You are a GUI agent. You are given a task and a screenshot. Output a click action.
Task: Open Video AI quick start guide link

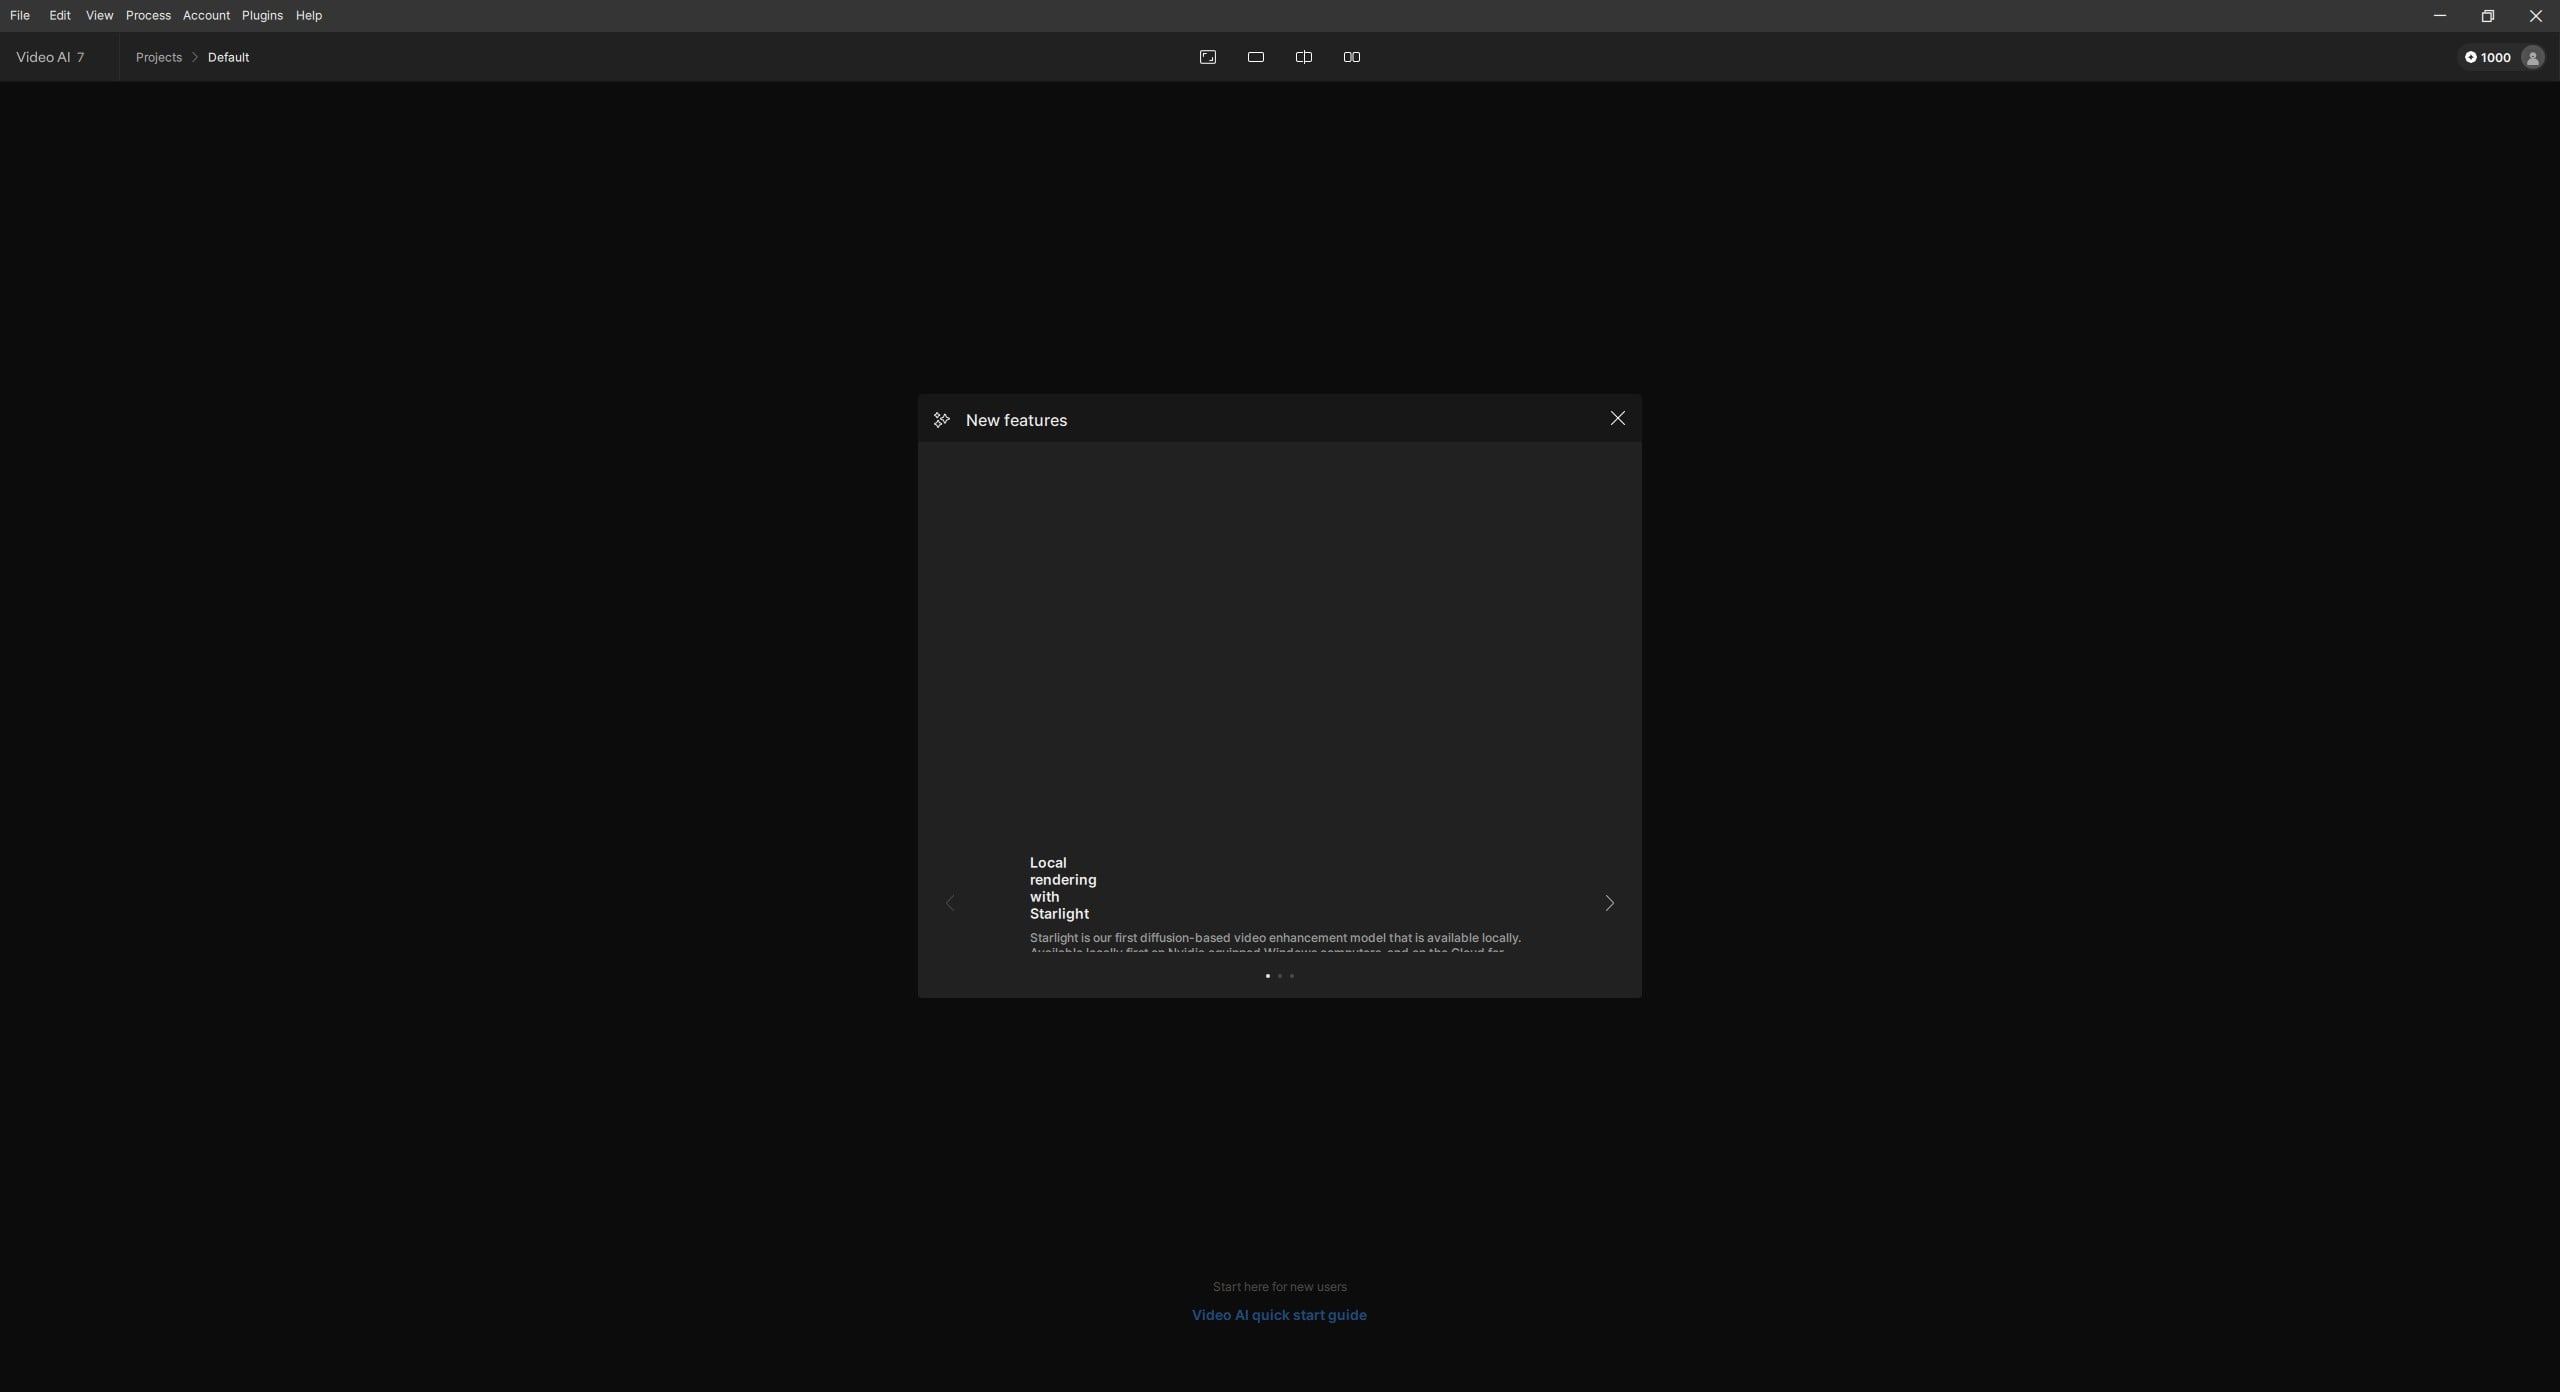tap(1279, 1315)
